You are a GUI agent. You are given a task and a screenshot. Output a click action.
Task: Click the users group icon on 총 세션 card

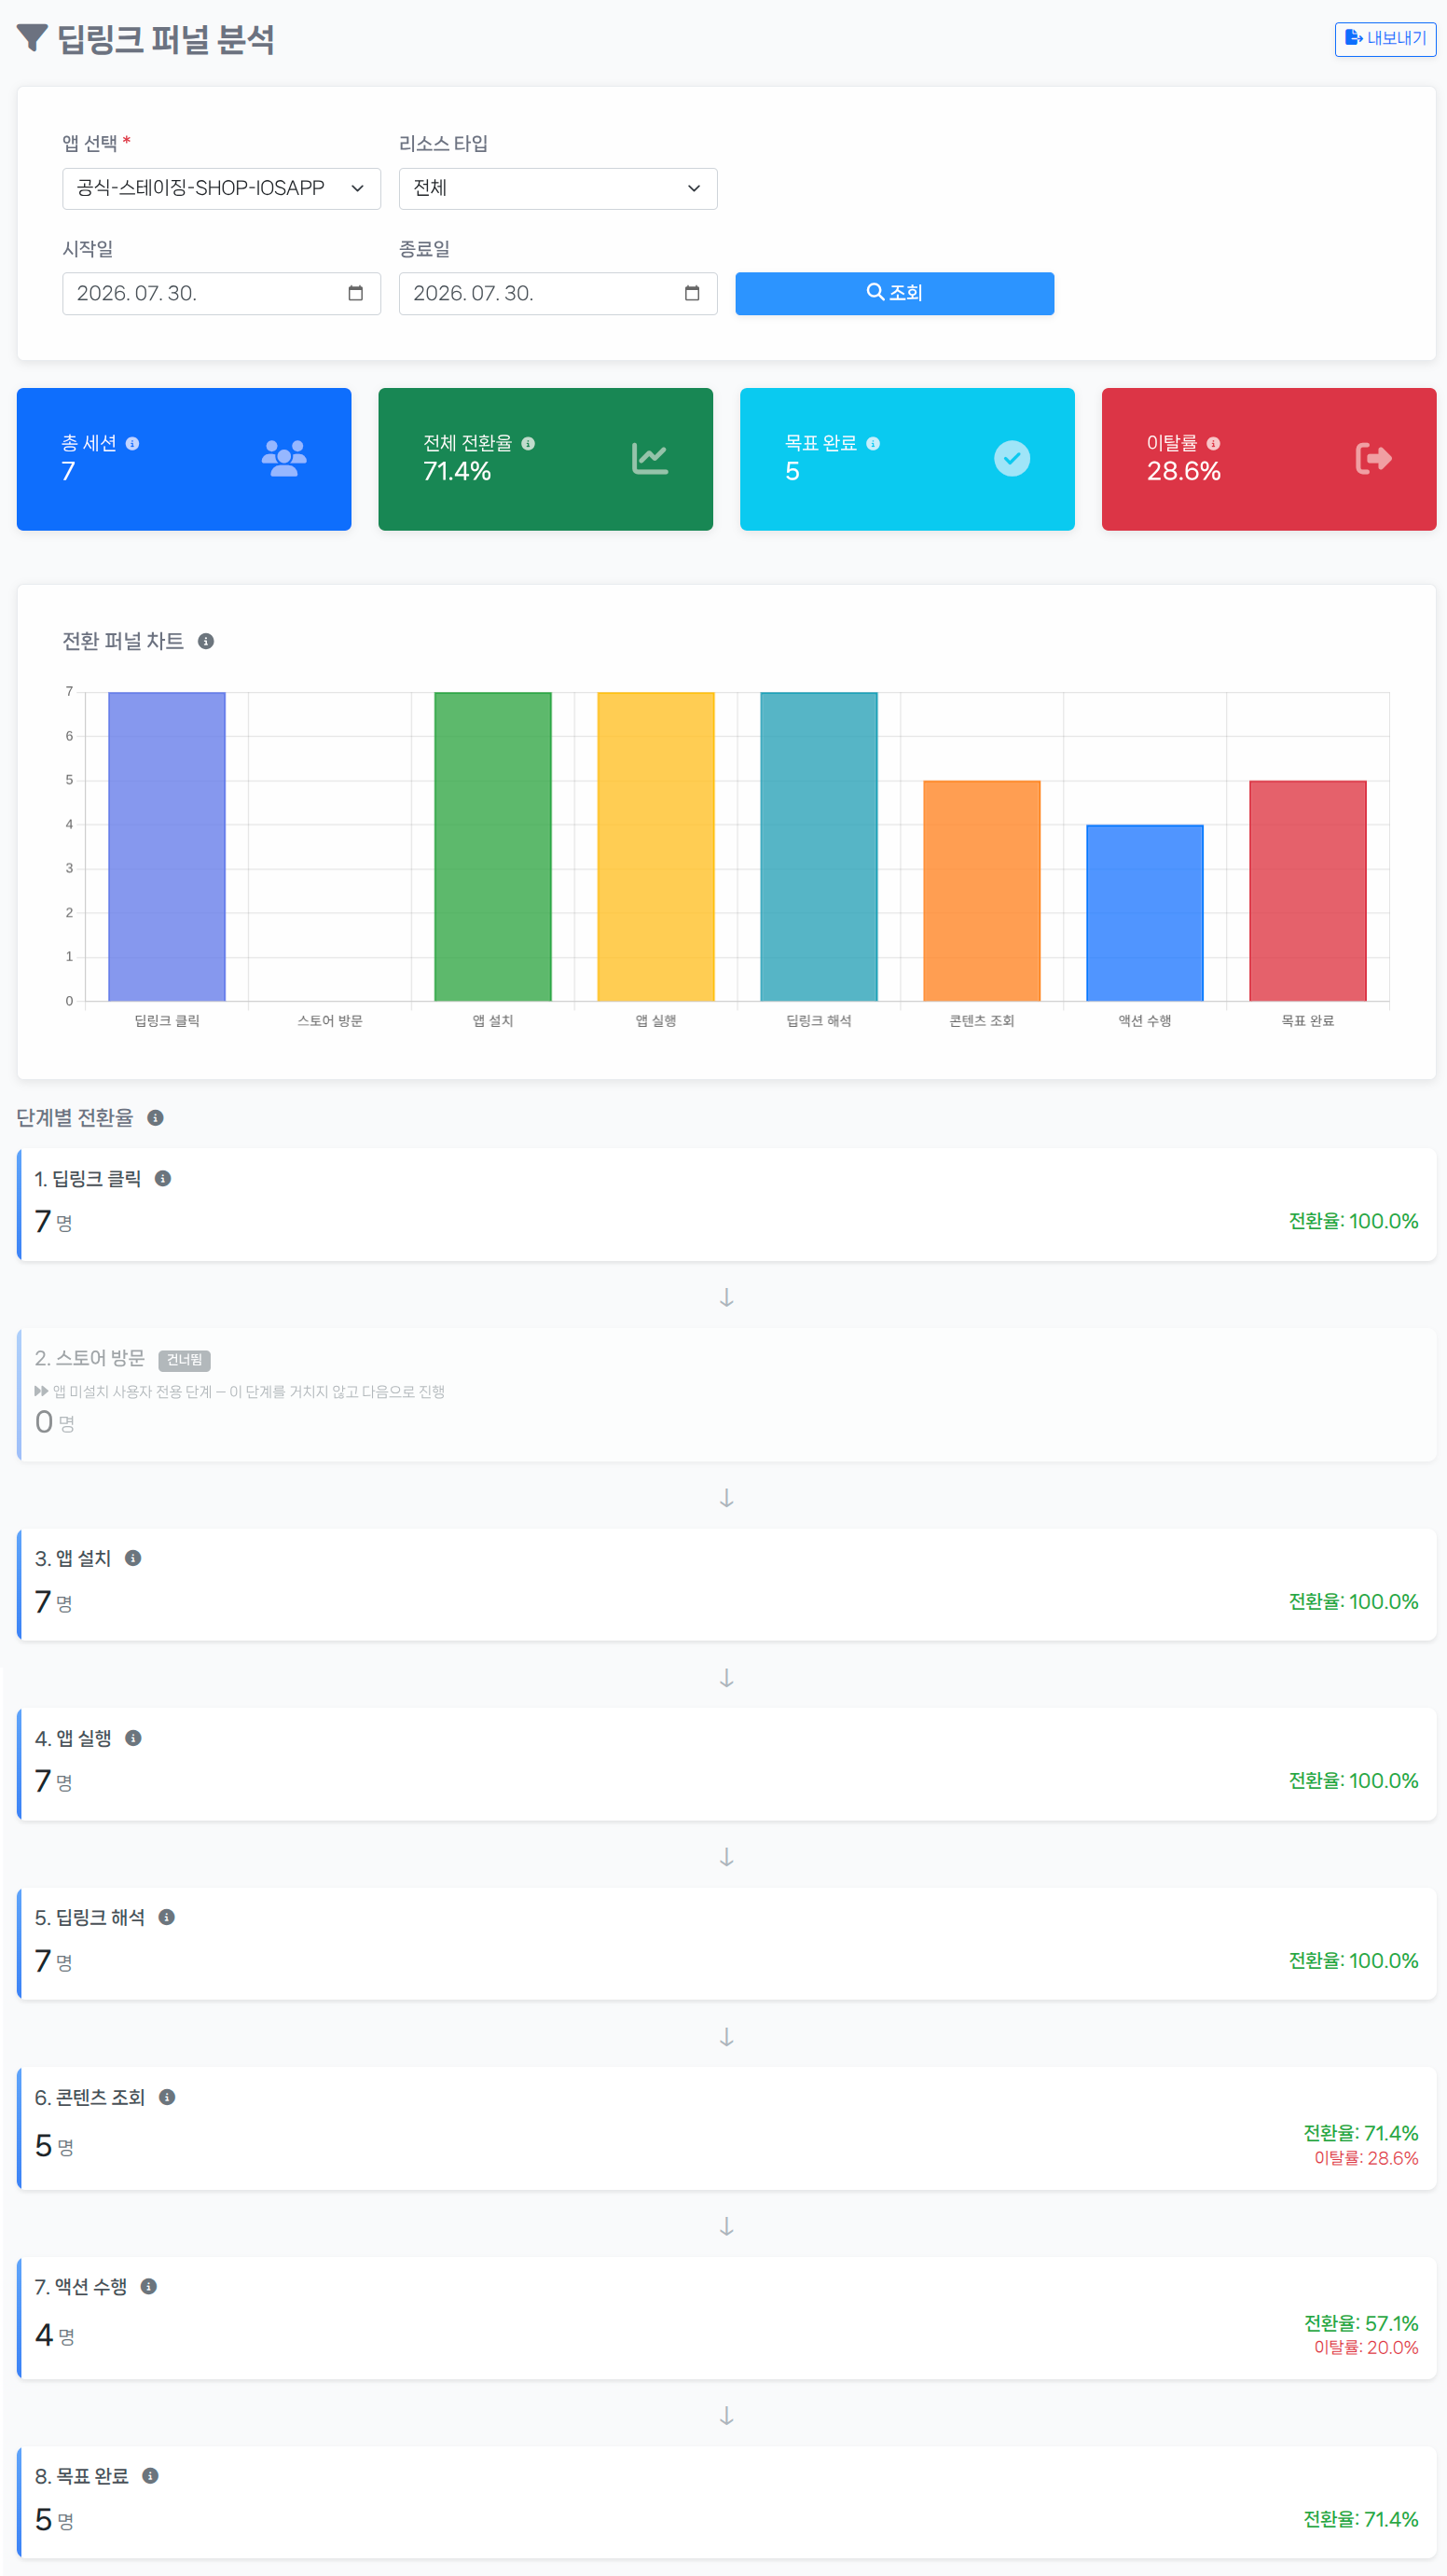click(x=284, y=458)
